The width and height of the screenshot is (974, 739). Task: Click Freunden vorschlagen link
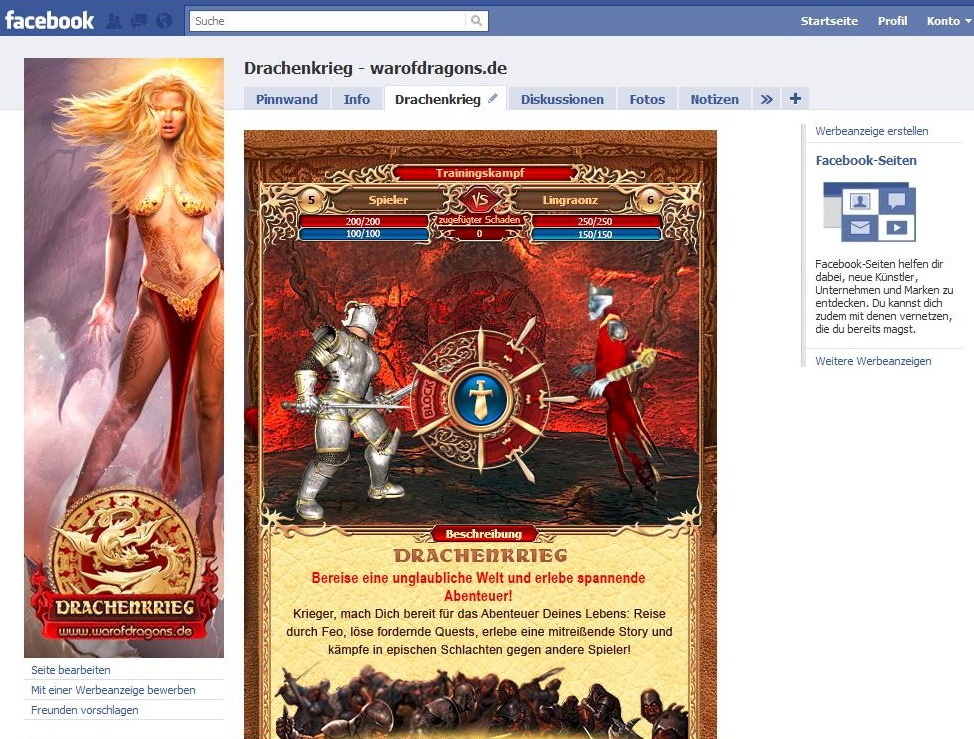(x=84, y=710)
